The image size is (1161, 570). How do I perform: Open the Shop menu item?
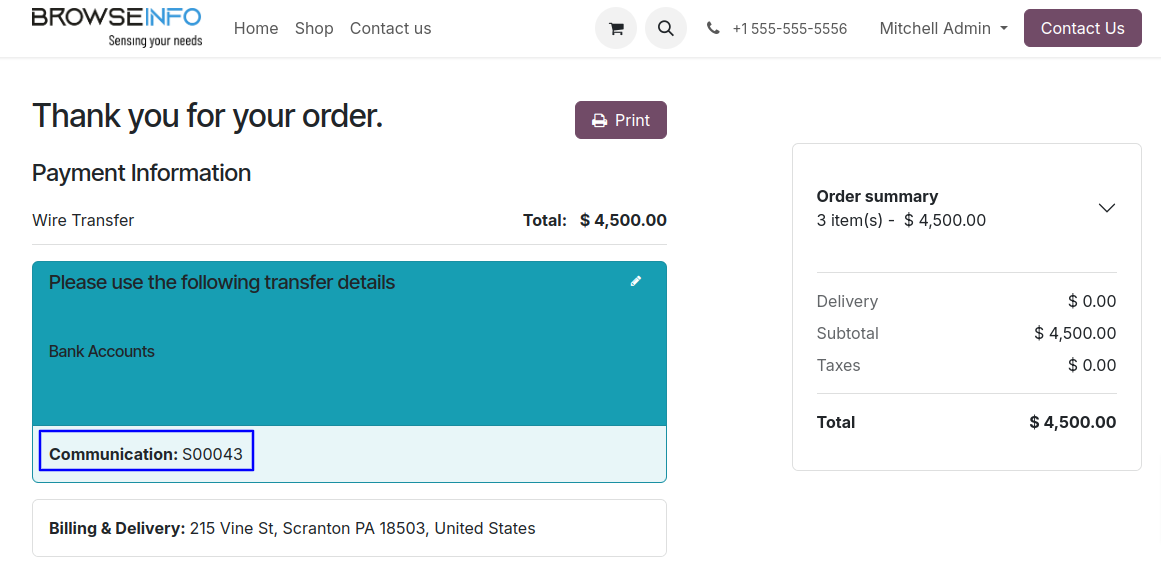pos(314,28)
